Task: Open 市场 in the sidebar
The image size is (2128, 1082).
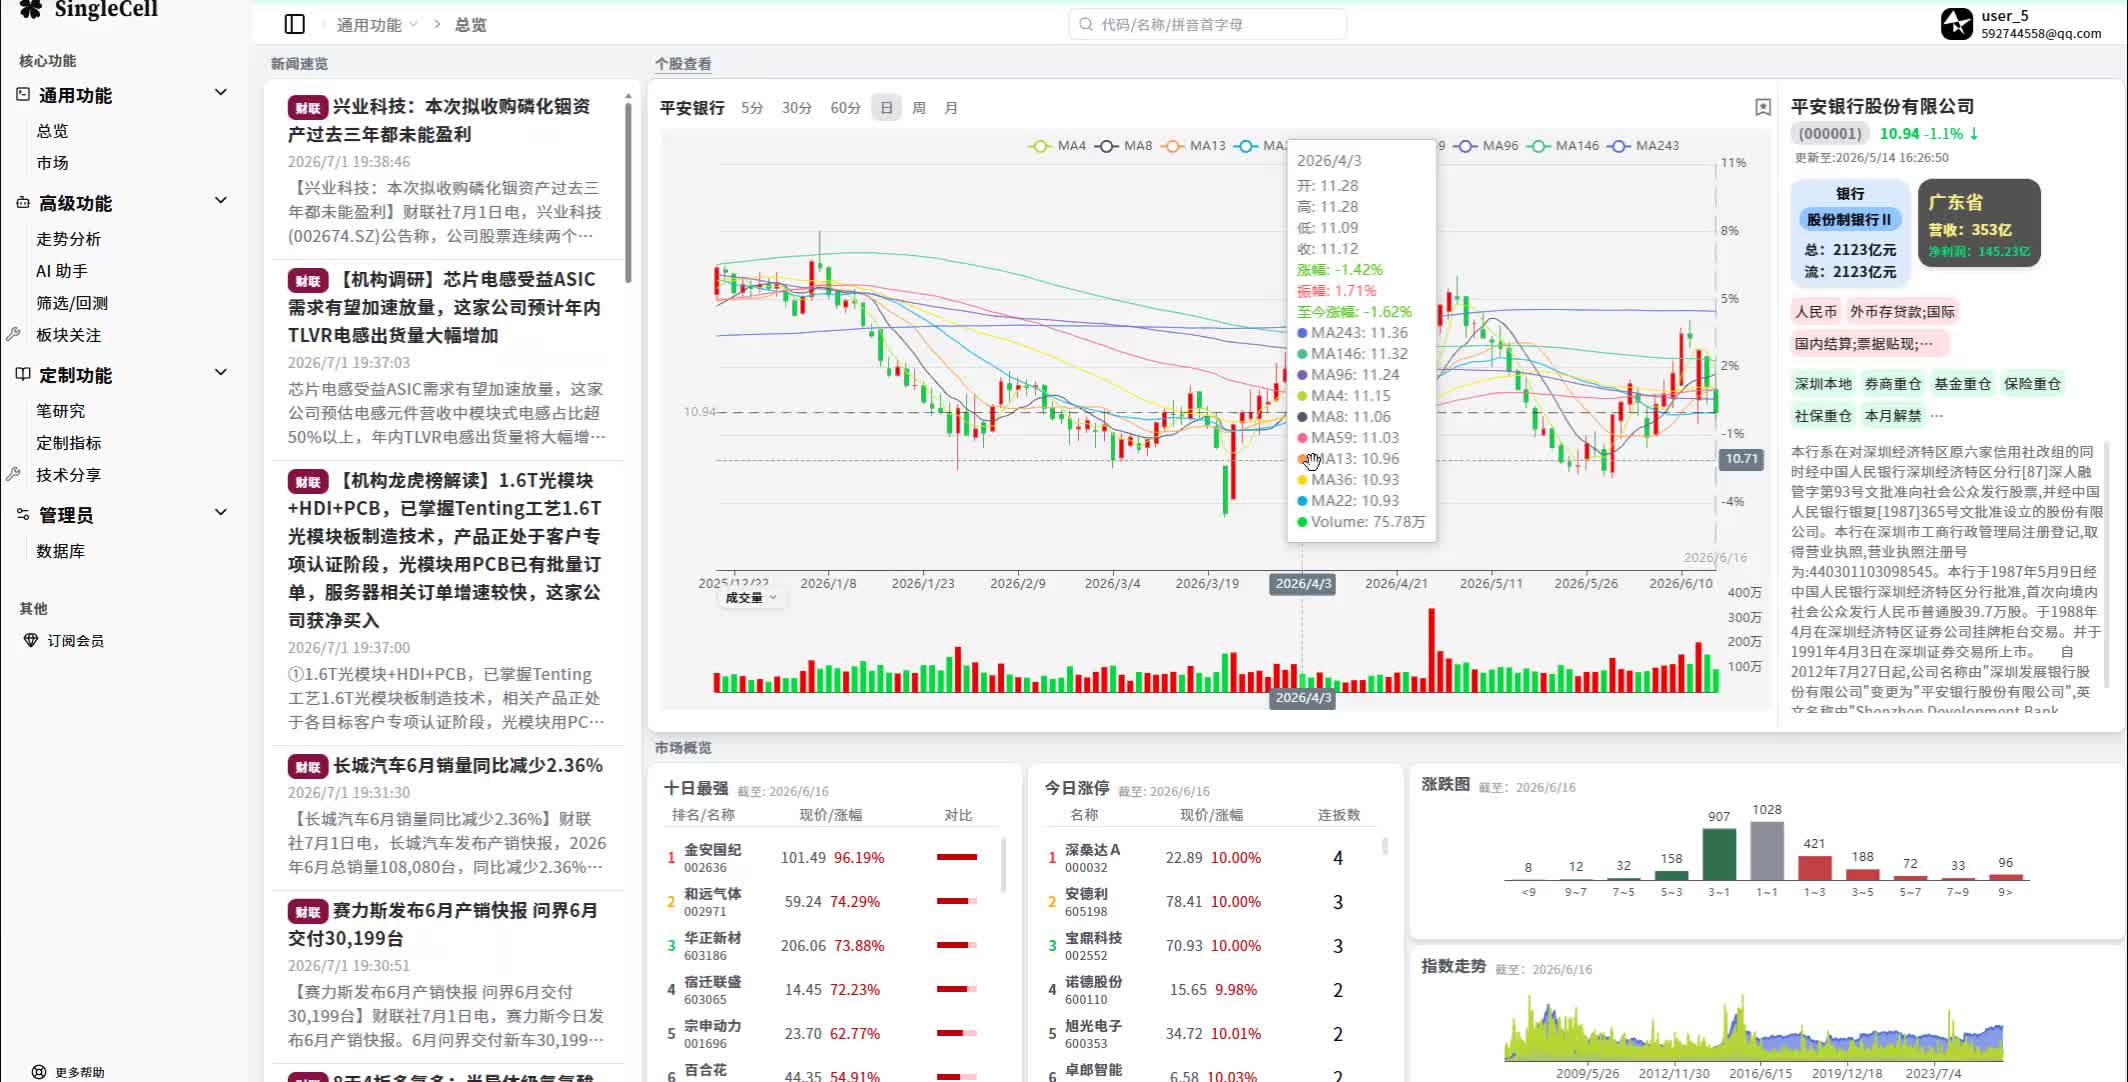Action: tap(52, 162)
